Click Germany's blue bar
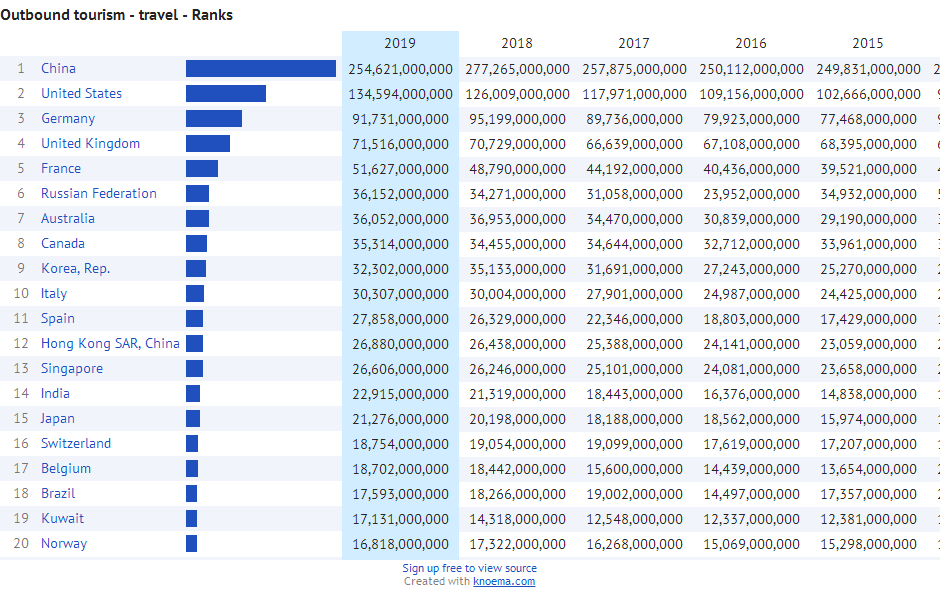This screenshot has width=940, height=600. (214, 119)
